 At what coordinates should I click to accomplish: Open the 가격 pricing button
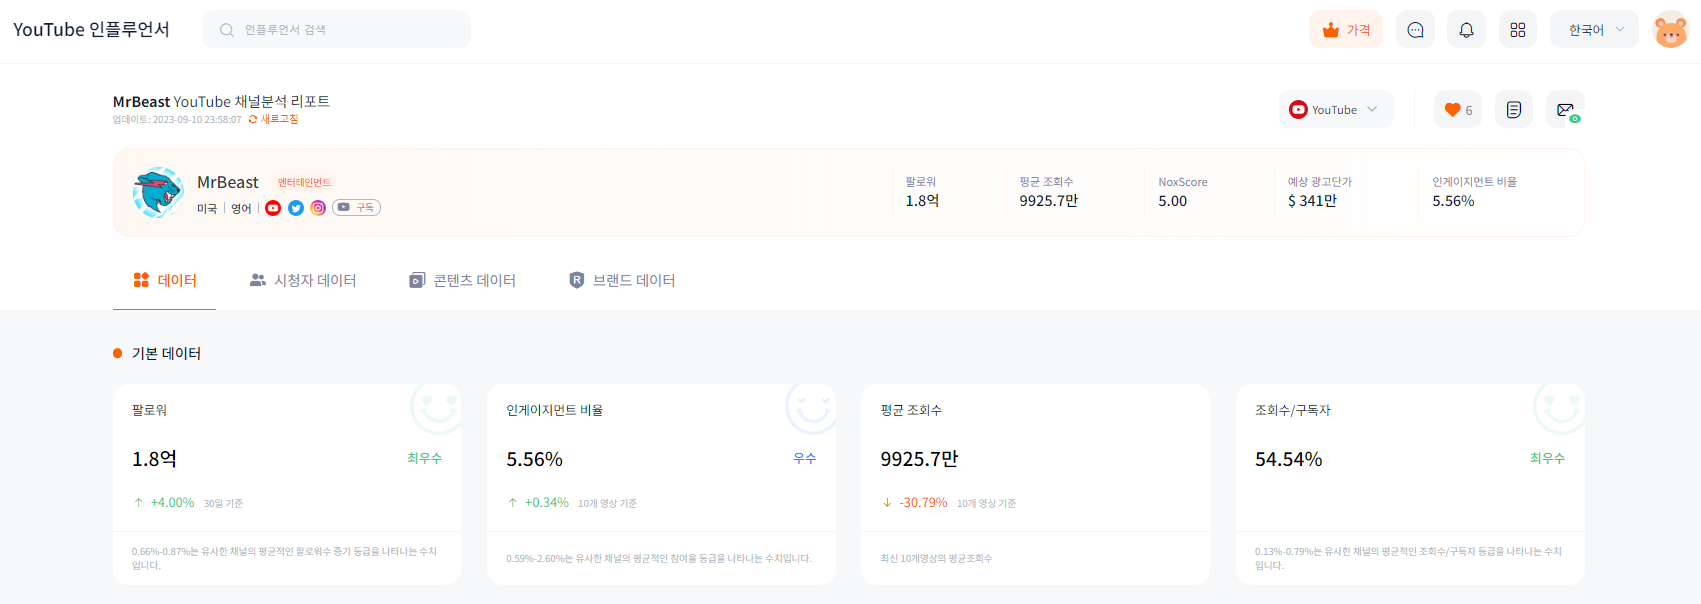tap(1346, 30)
